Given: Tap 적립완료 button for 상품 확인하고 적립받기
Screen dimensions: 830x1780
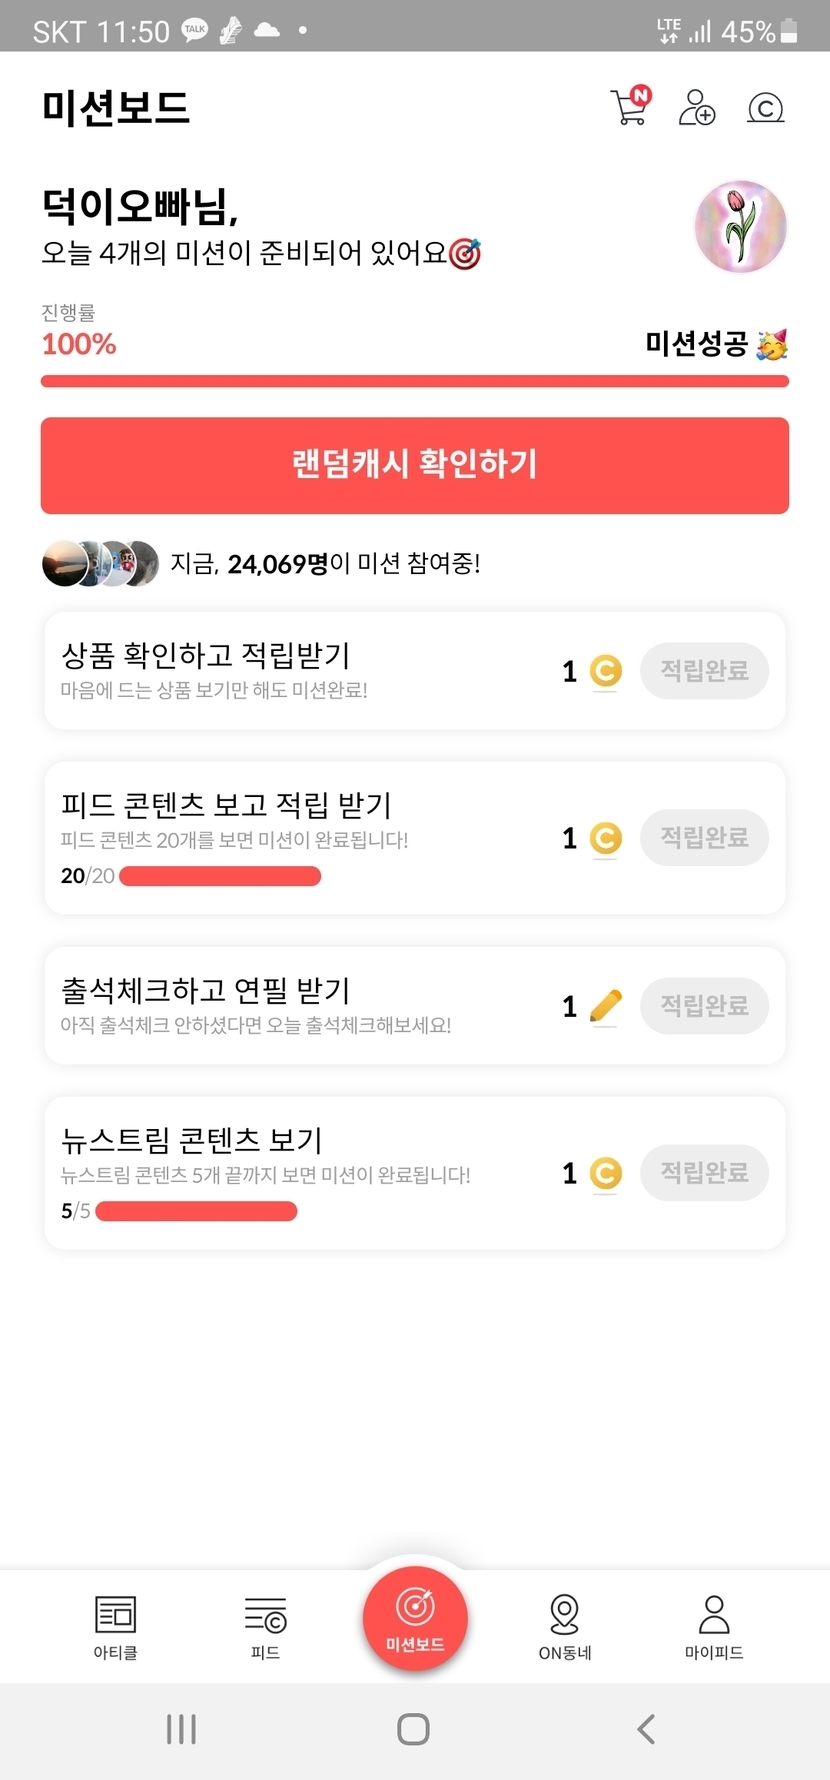Looking at the screenshot, I should tap(704, 671).
